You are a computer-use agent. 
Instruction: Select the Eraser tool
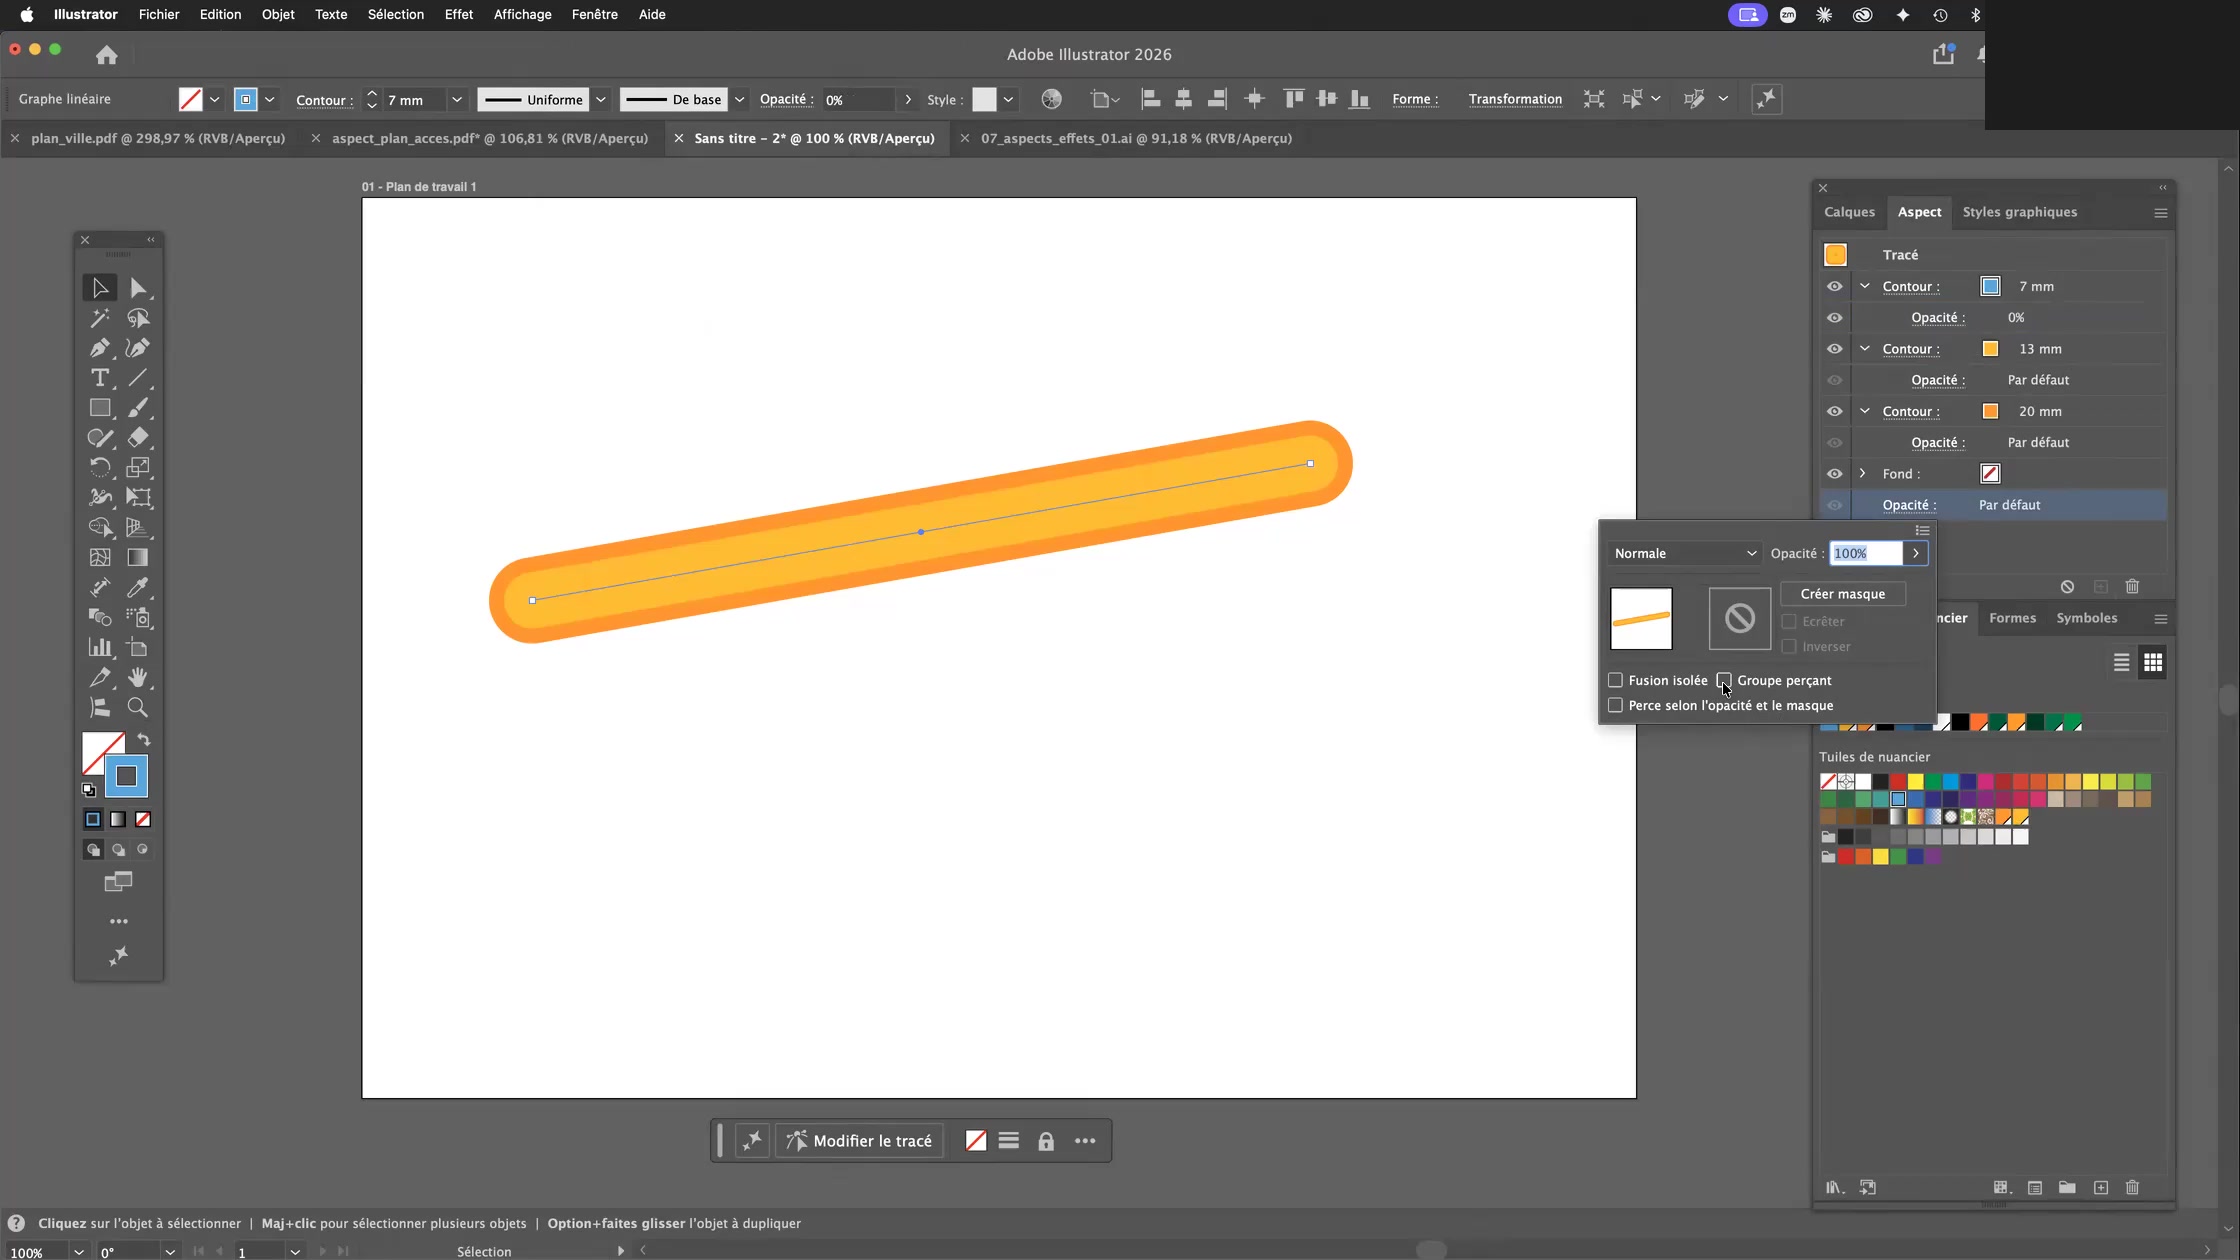coord(138,438)
